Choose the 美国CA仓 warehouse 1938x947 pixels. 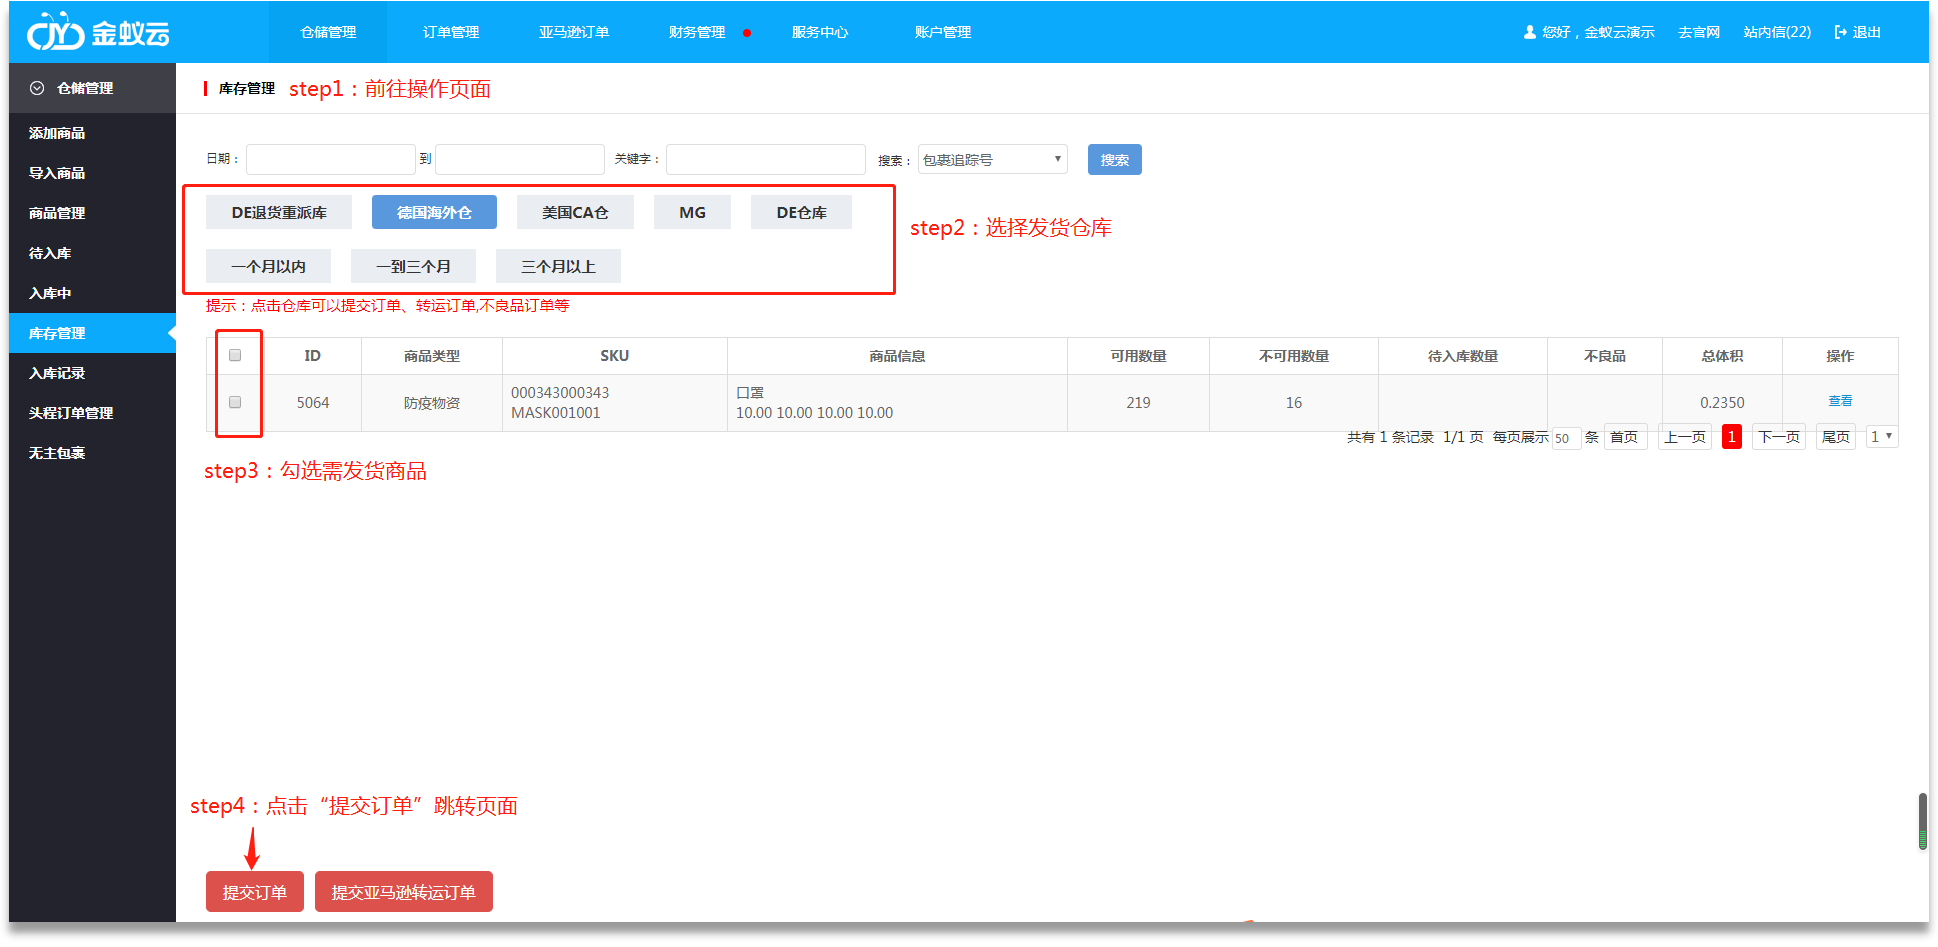point(575,212)
